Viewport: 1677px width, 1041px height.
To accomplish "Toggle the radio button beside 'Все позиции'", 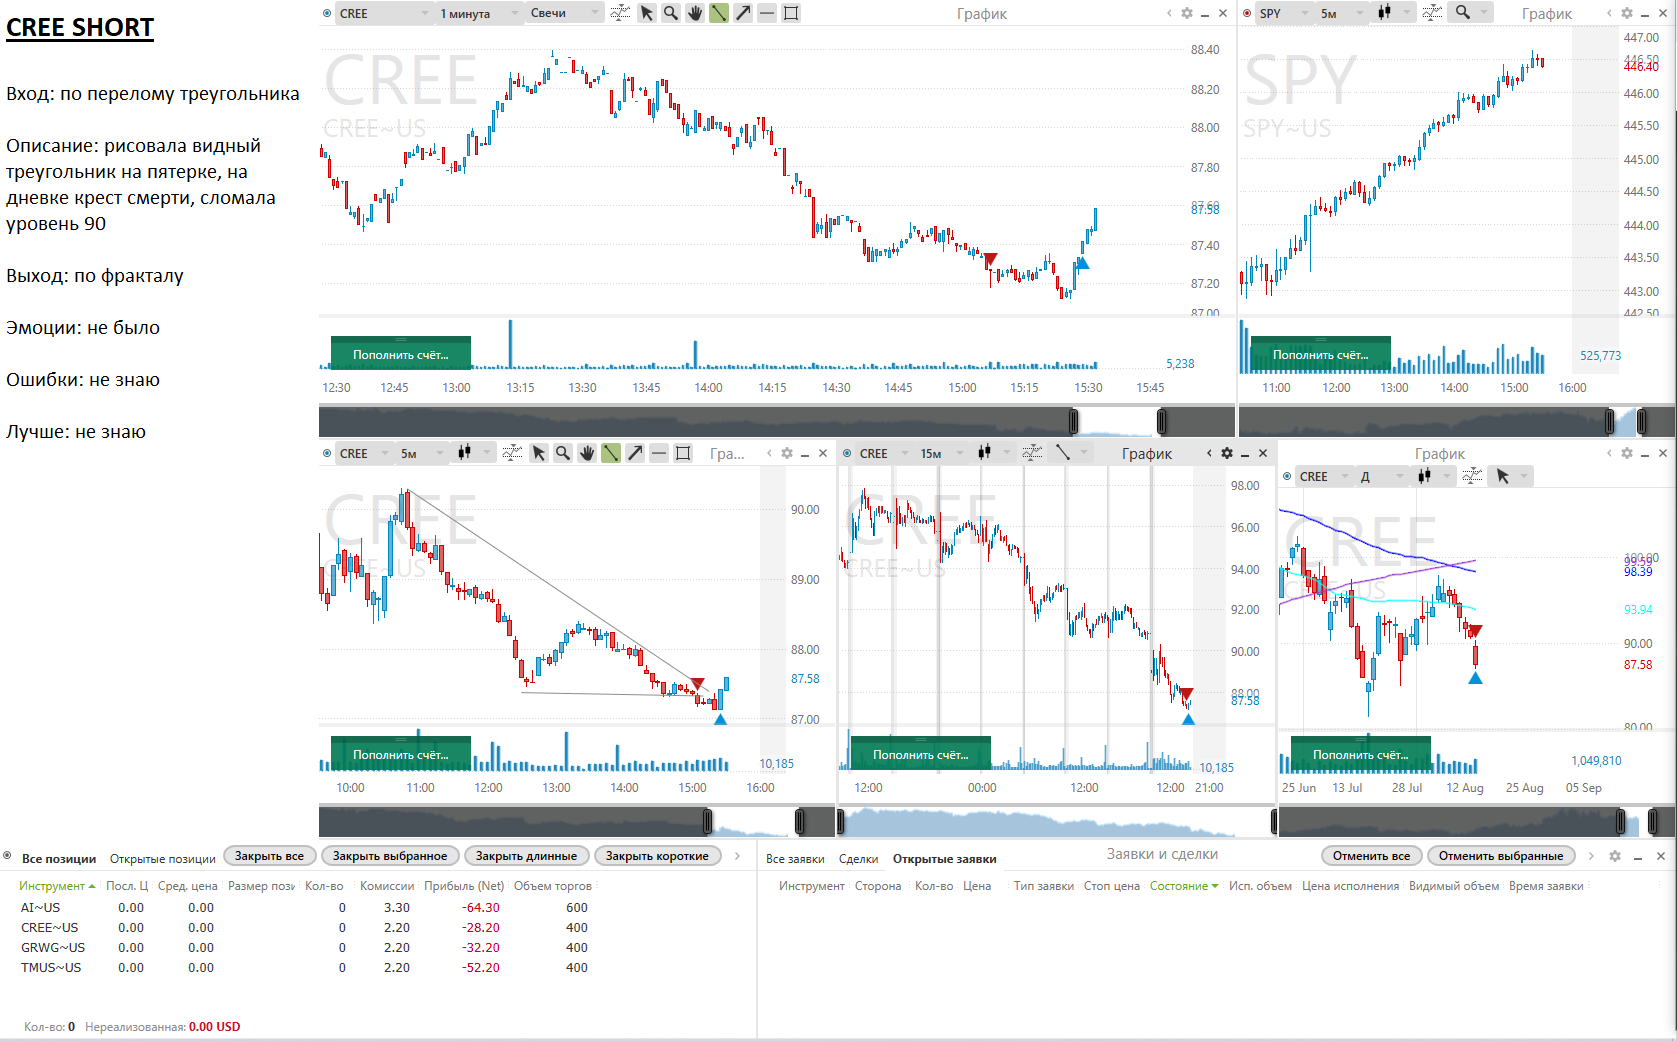I will coord(7,856).
